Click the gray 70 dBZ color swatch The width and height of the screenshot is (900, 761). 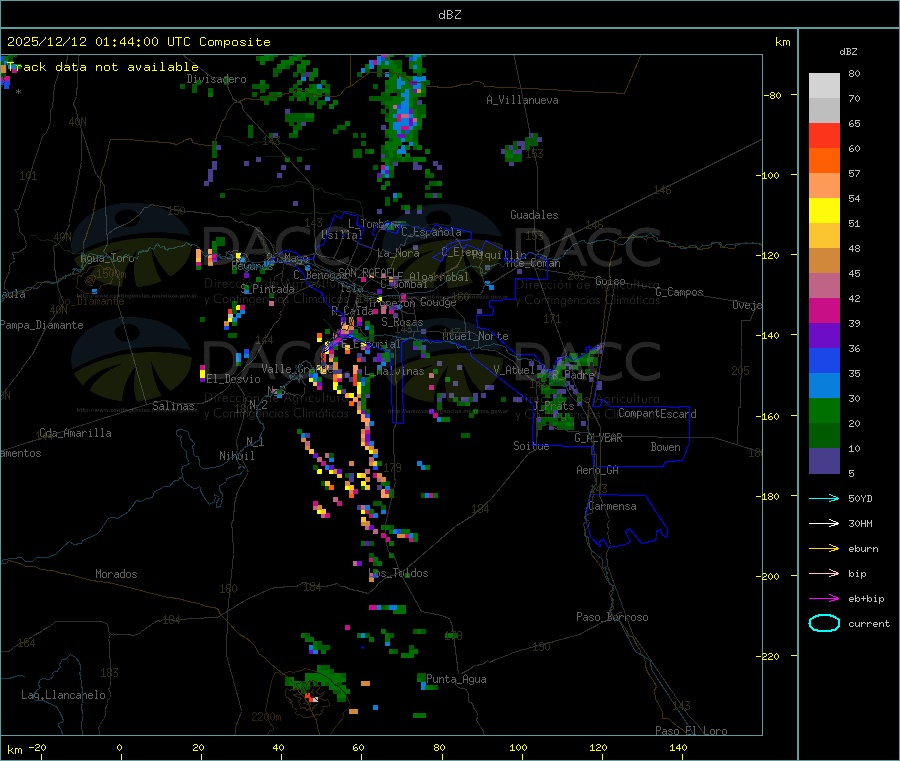pyautogui.click(x=824, y=111)
